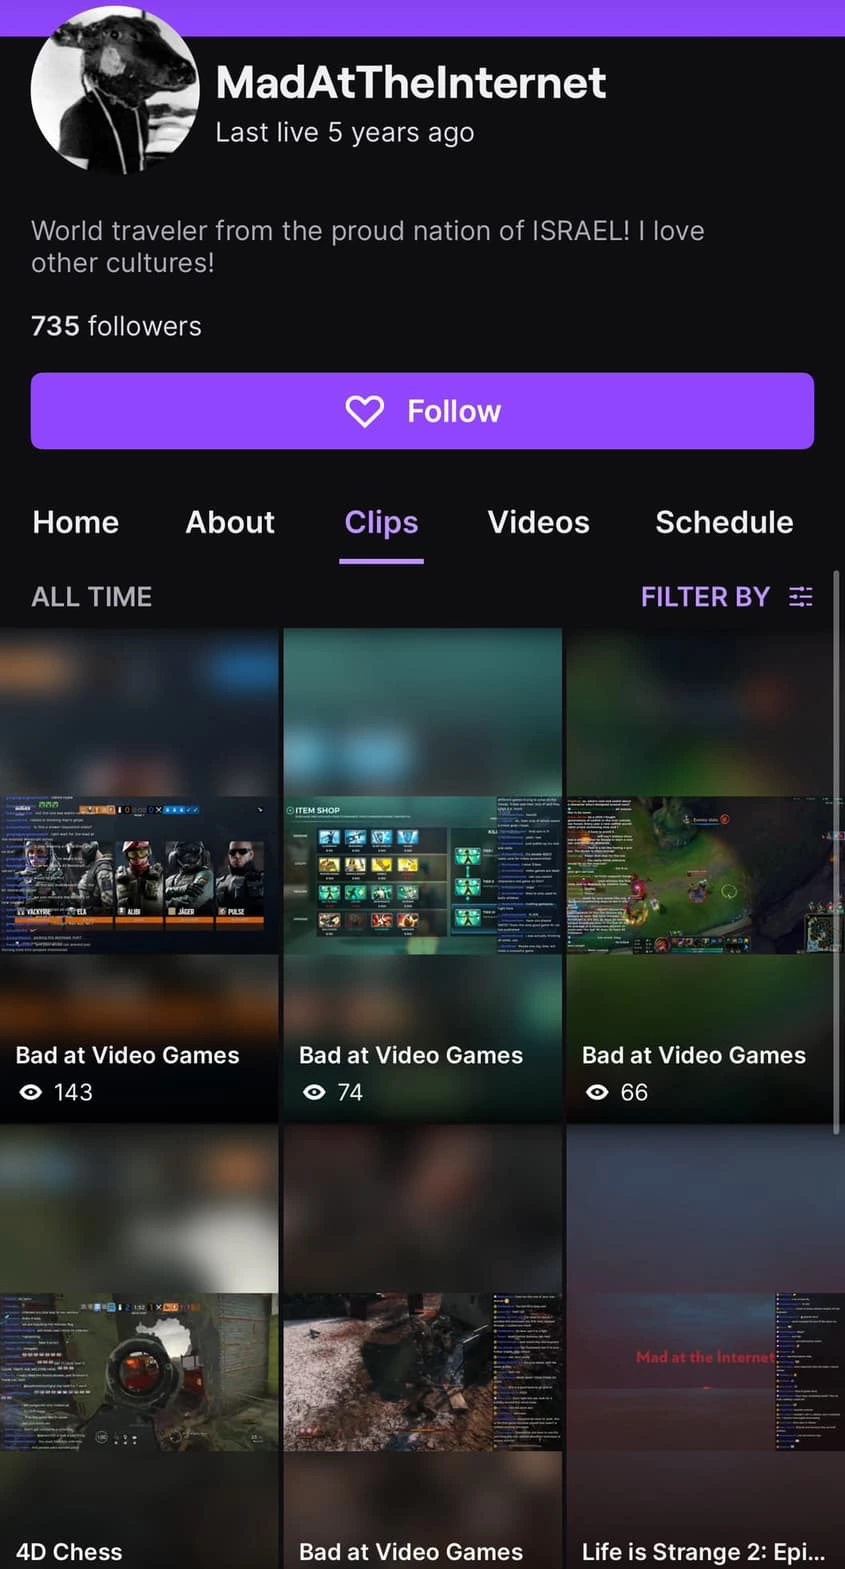The image size is (845, 1569).
Task: Click the MadAtTheInternet profile avatar
Action: (115, 90)
